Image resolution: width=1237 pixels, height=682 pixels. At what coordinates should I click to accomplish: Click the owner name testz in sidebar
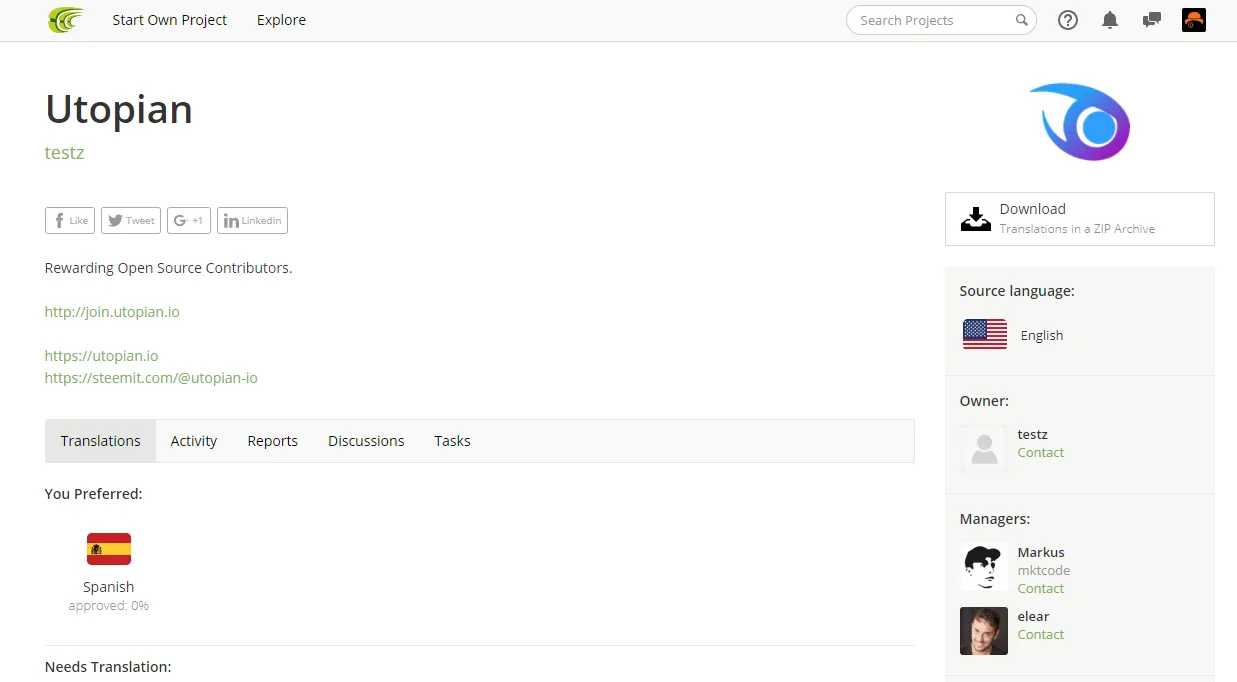(1033, 435)
